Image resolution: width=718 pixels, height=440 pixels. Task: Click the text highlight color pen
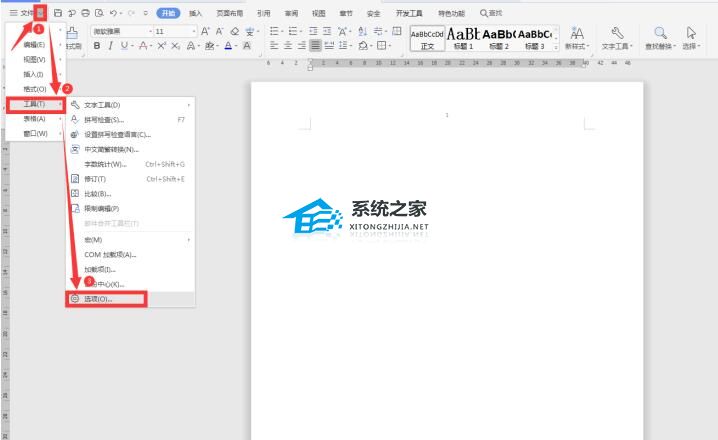click(x=209, y=46)
